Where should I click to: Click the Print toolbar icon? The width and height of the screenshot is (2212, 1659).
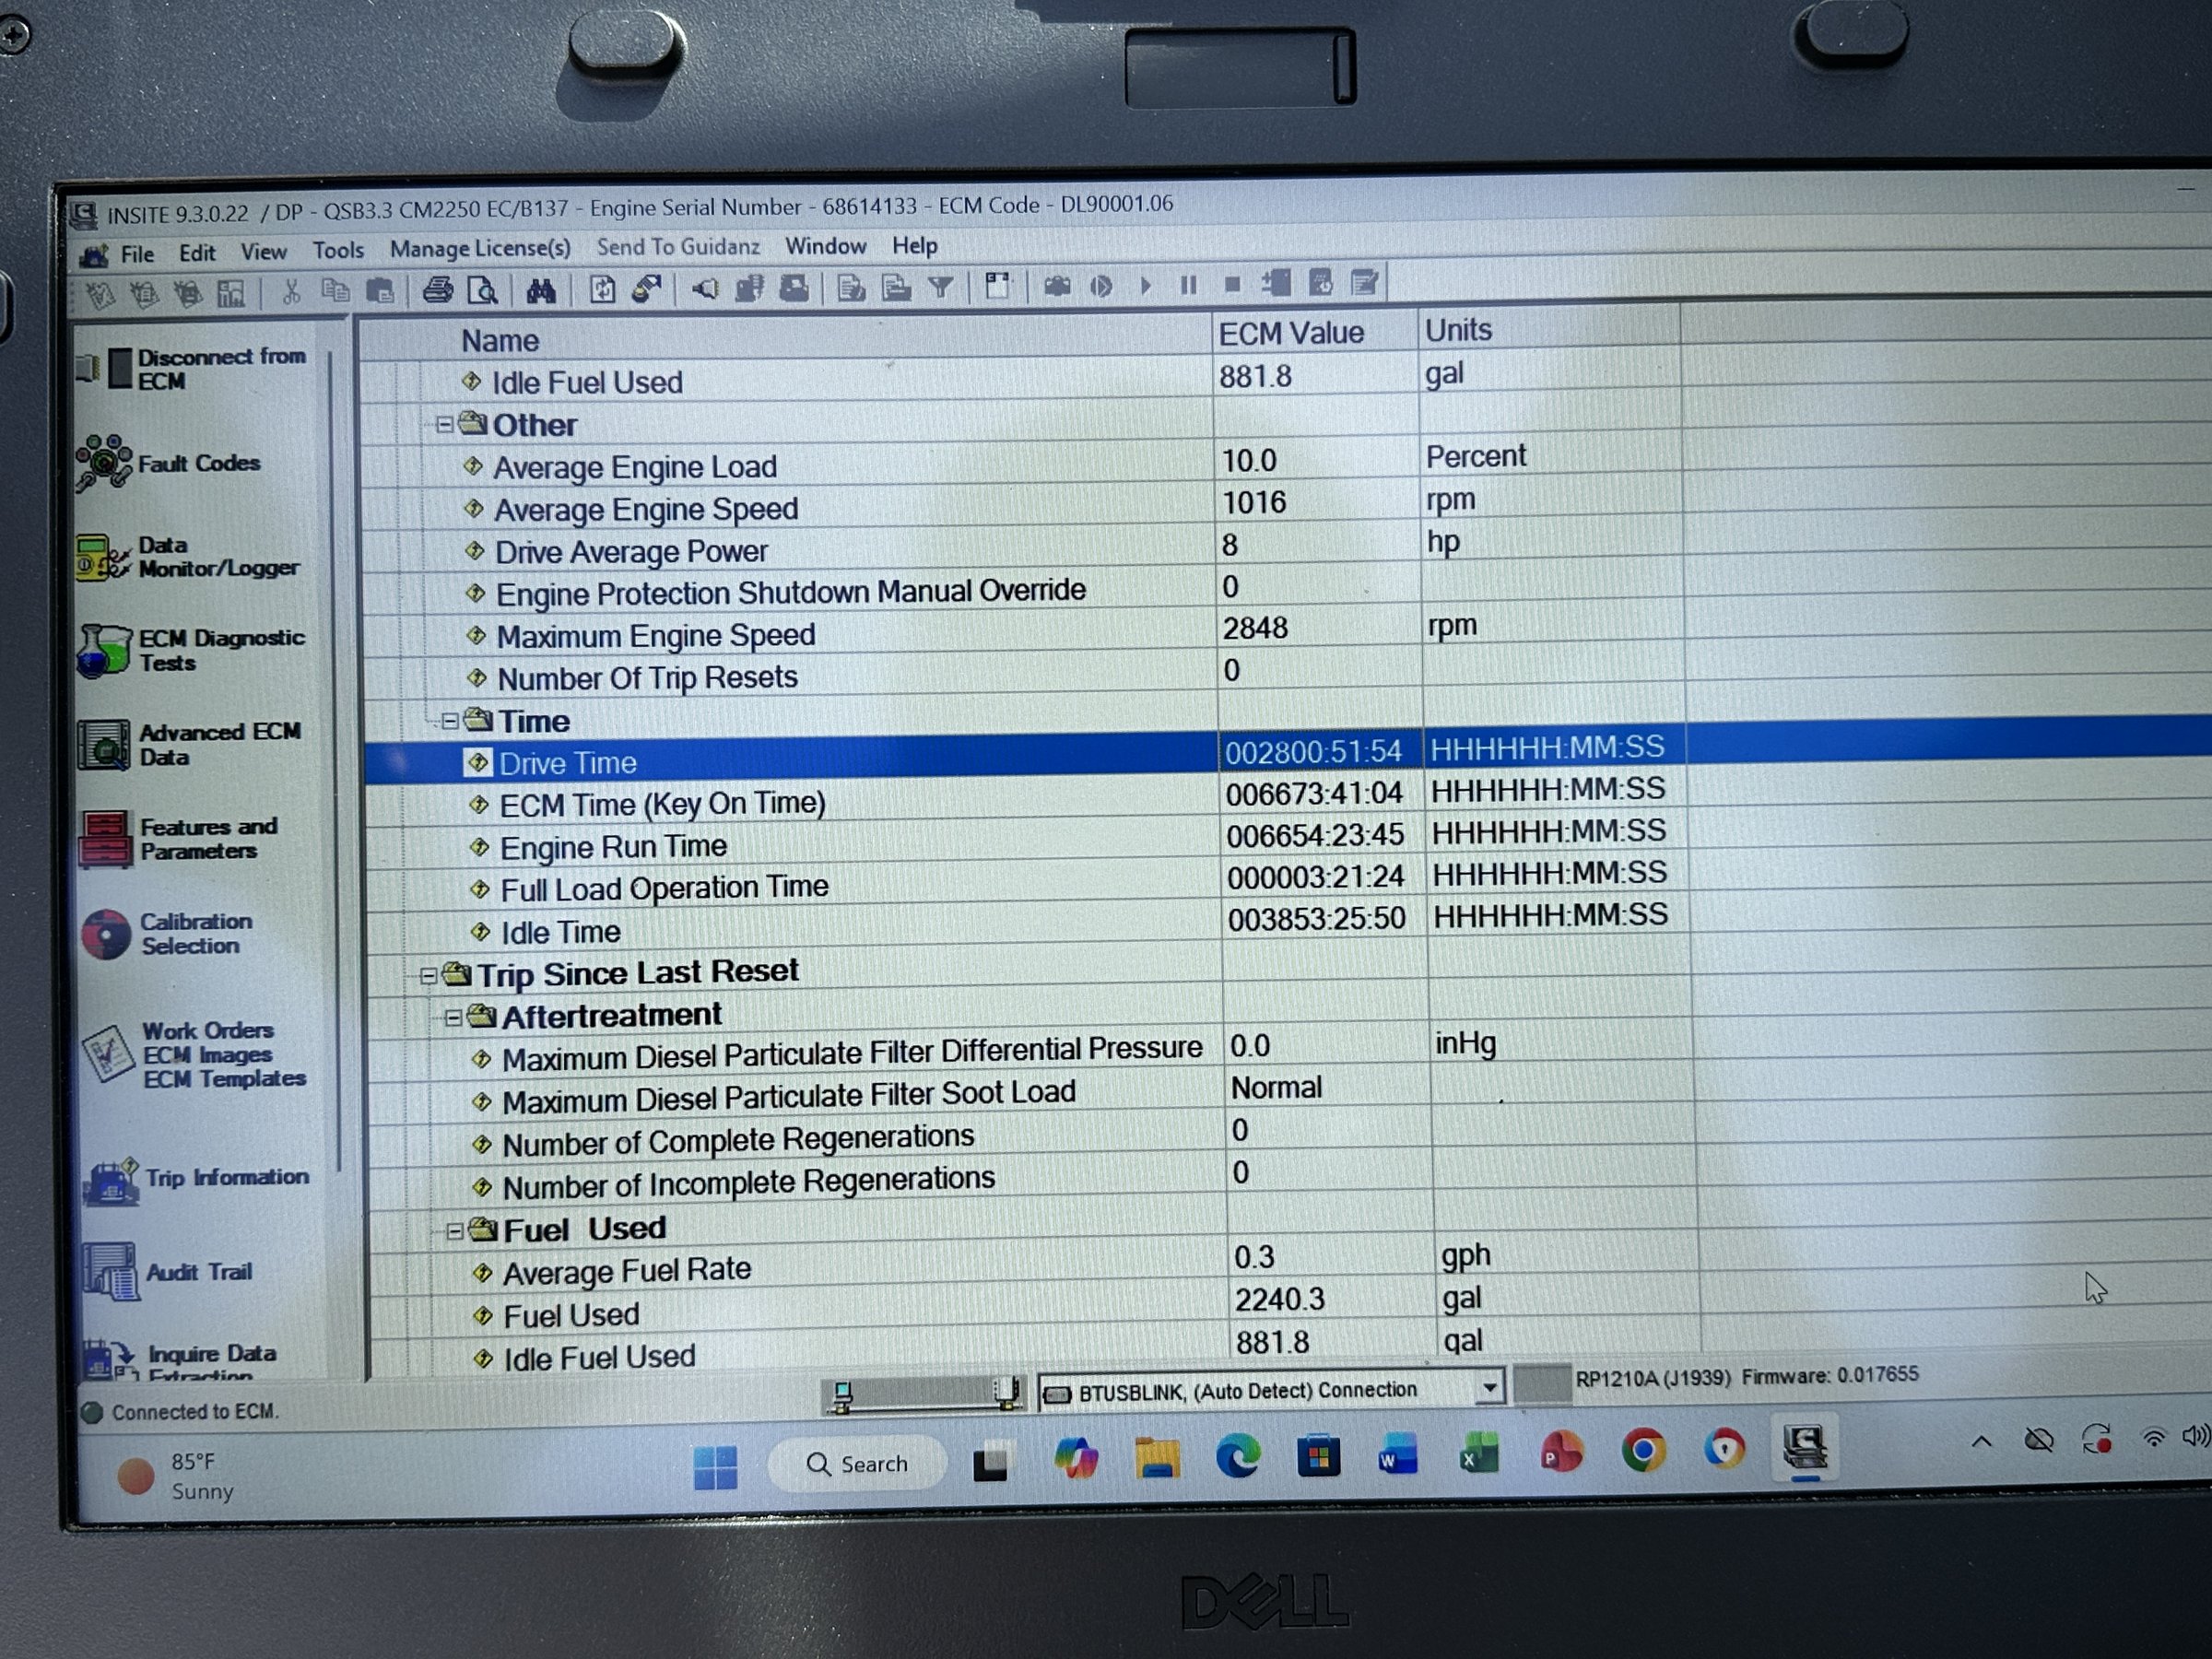coord(437,291)
